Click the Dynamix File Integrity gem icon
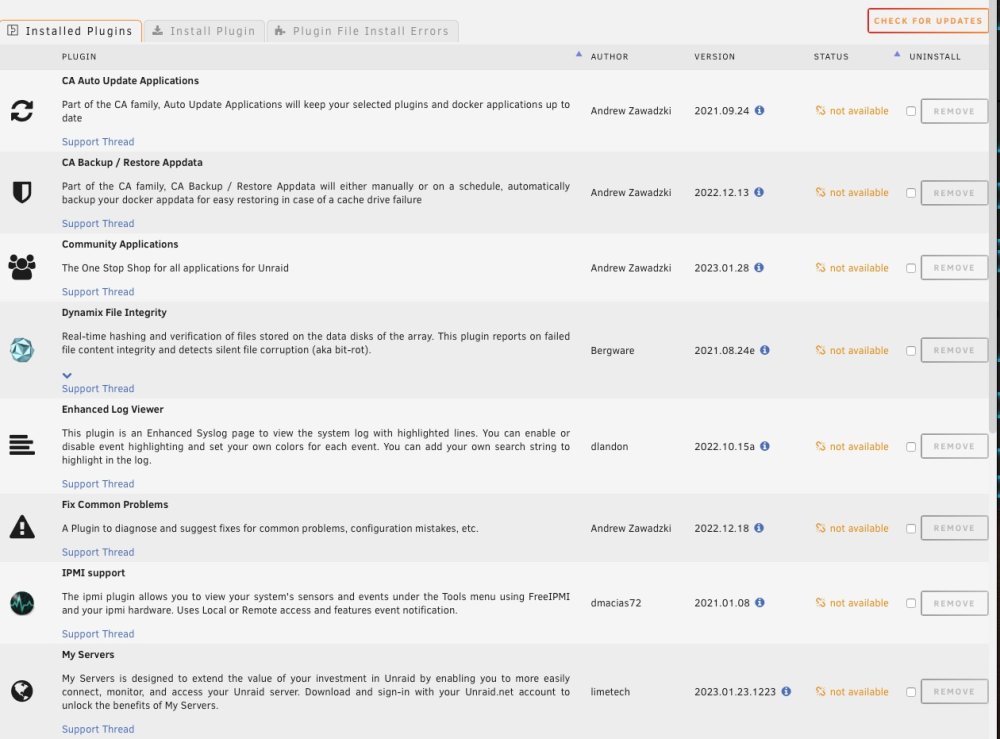Viewport: 1000px width, 739px height. click(x=22, y=349)
